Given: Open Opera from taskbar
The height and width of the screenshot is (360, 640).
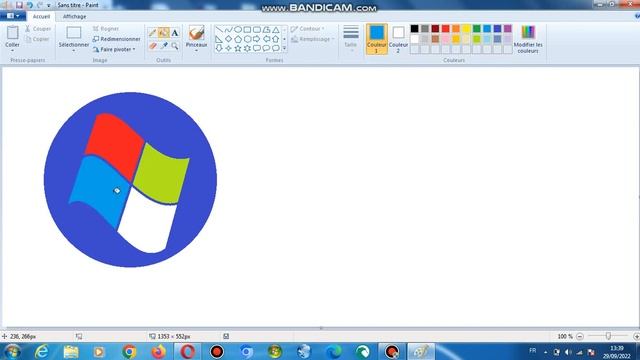Looking at the screenshot, I should (187, 351).
